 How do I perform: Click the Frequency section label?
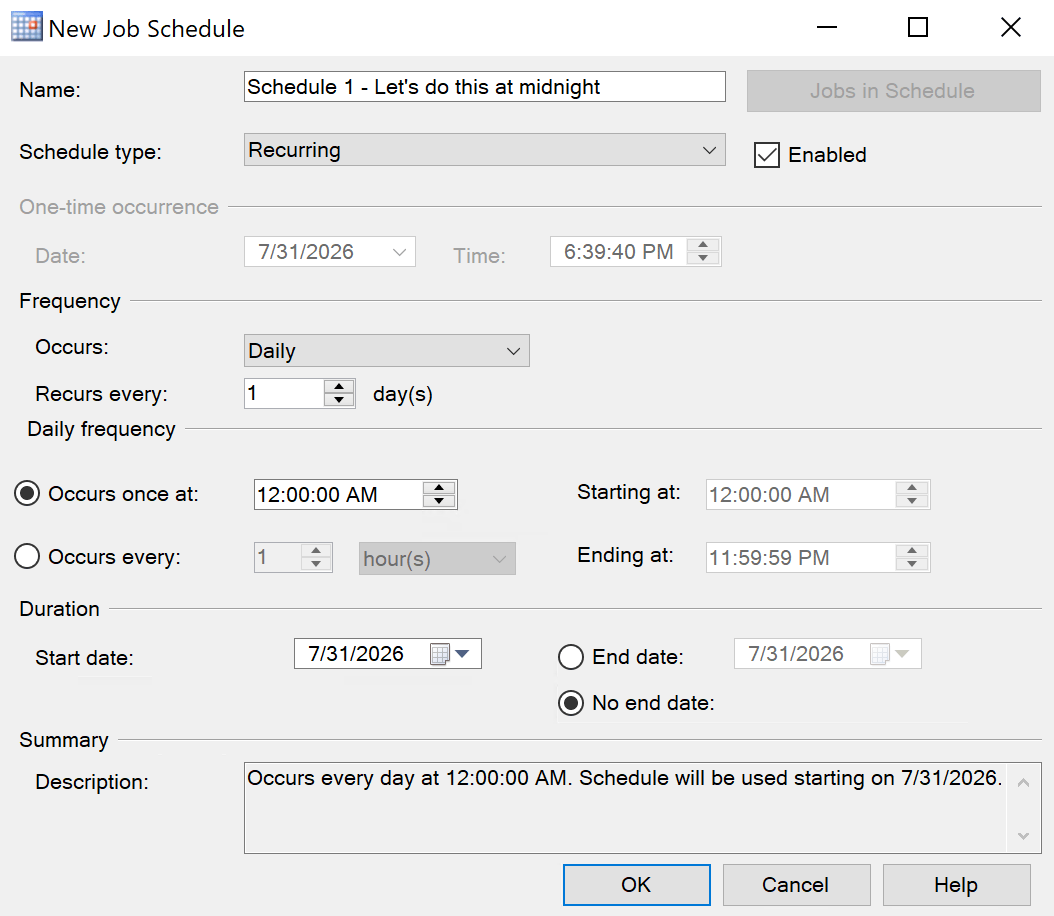pos(70,301)
